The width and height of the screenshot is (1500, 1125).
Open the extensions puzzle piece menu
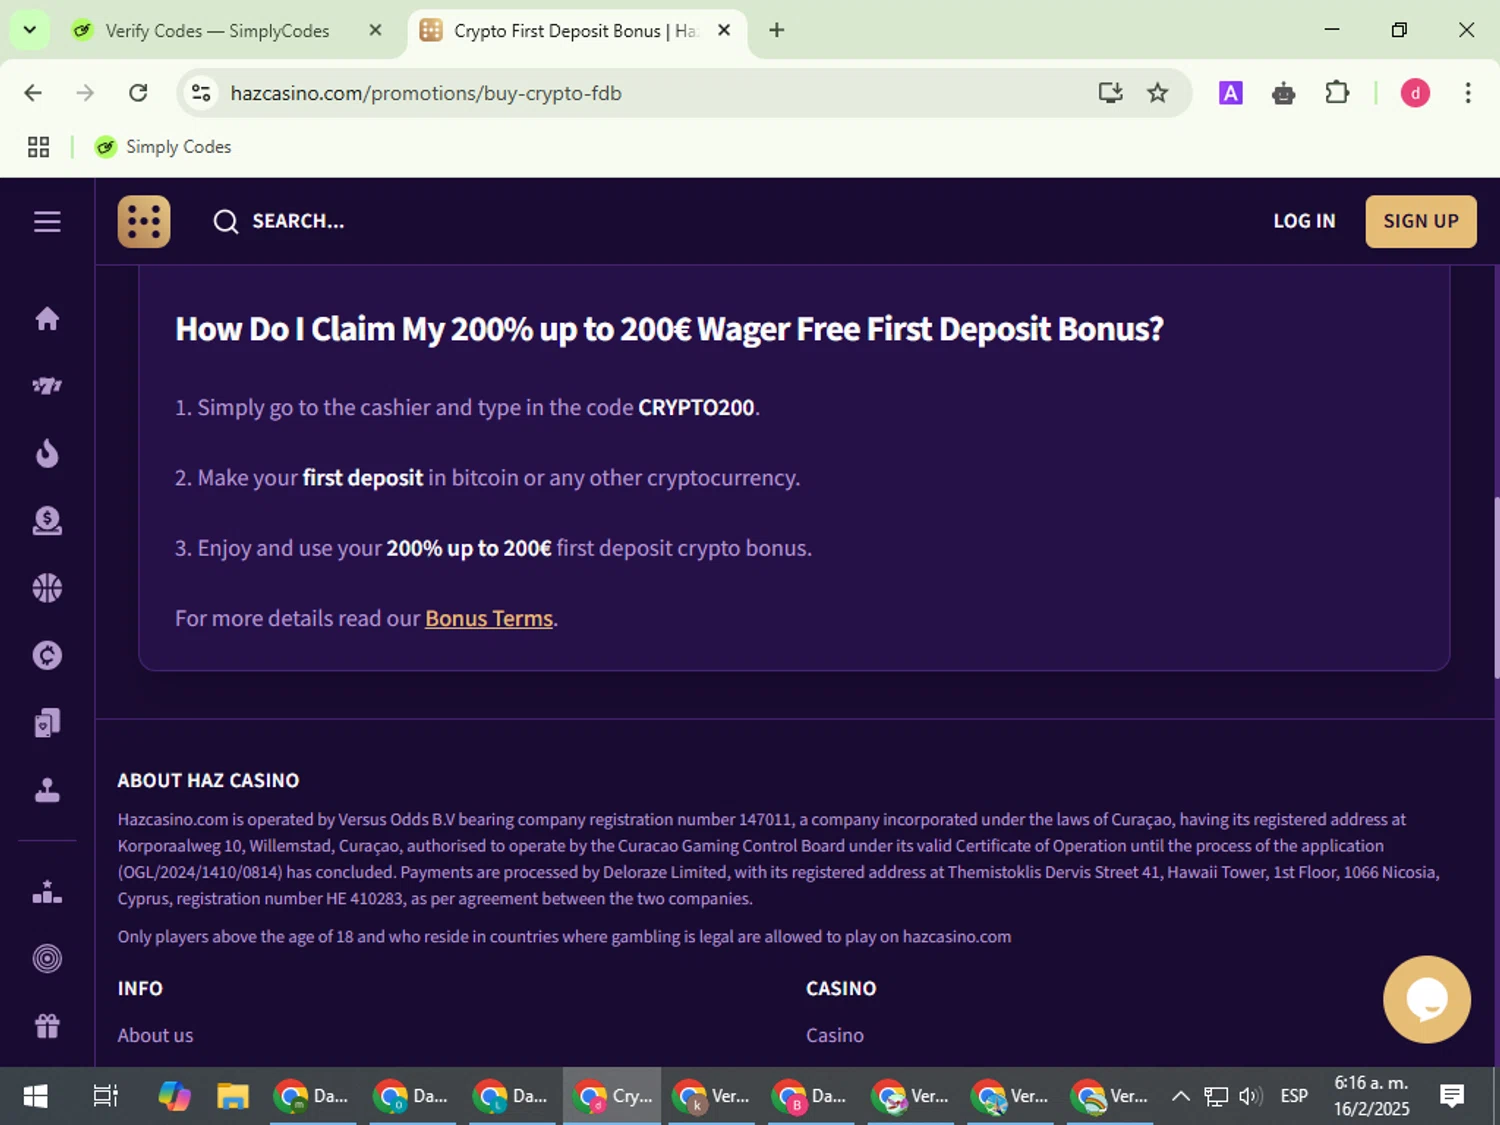click(x=1337, y=93)
